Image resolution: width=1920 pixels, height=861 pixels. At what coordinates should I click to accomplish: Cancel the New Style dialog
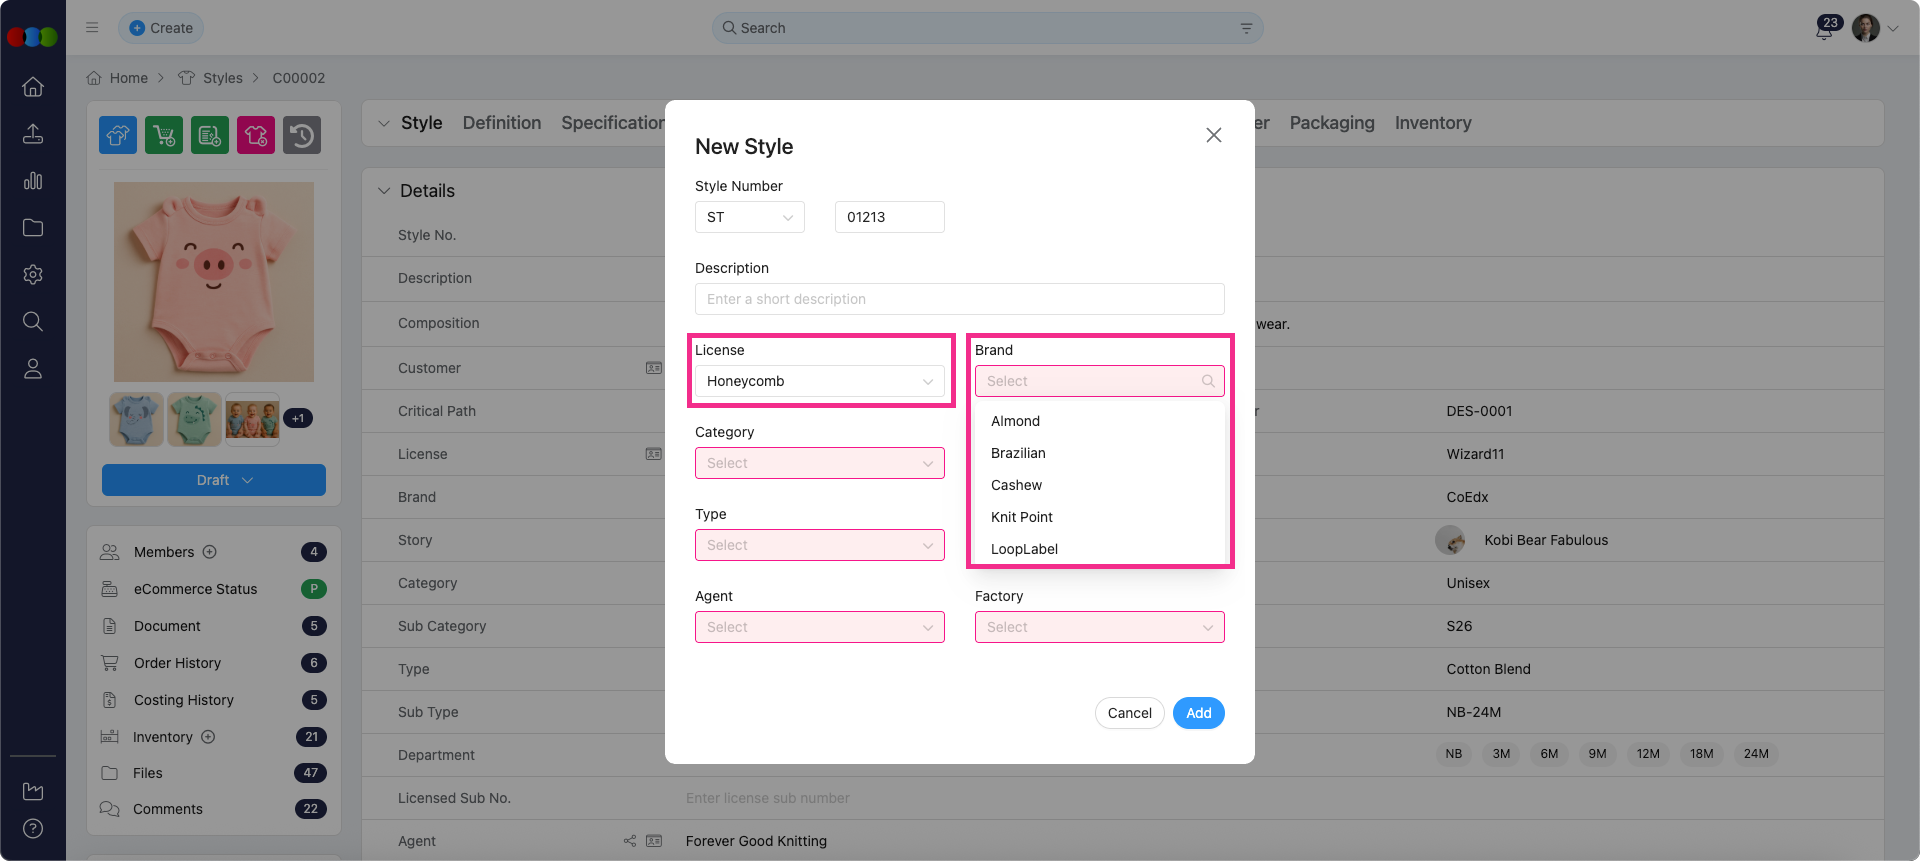point(1129,713)
